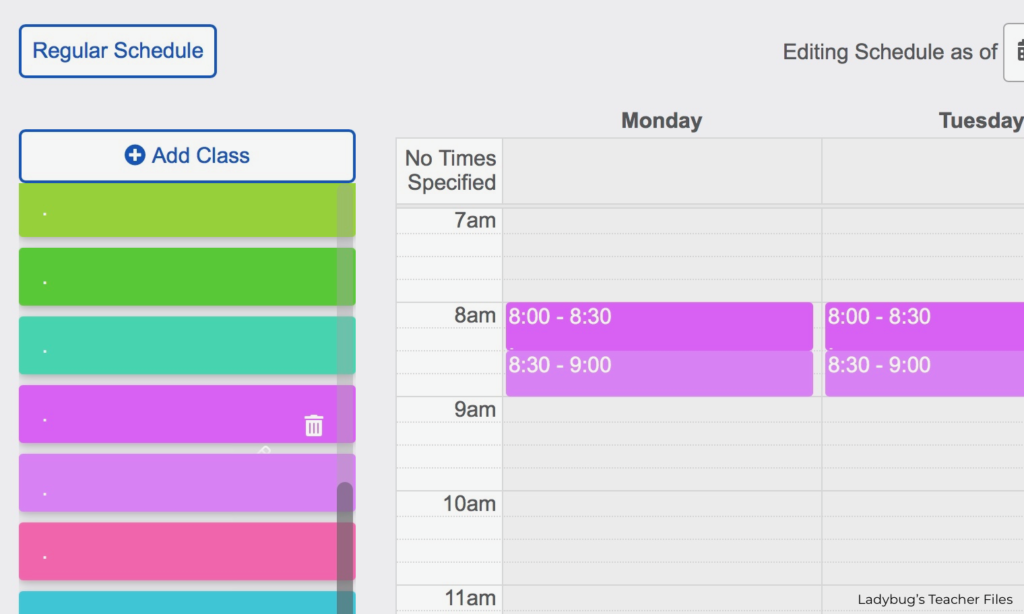Click the Tuesday column header

click(x=981, y=121)
